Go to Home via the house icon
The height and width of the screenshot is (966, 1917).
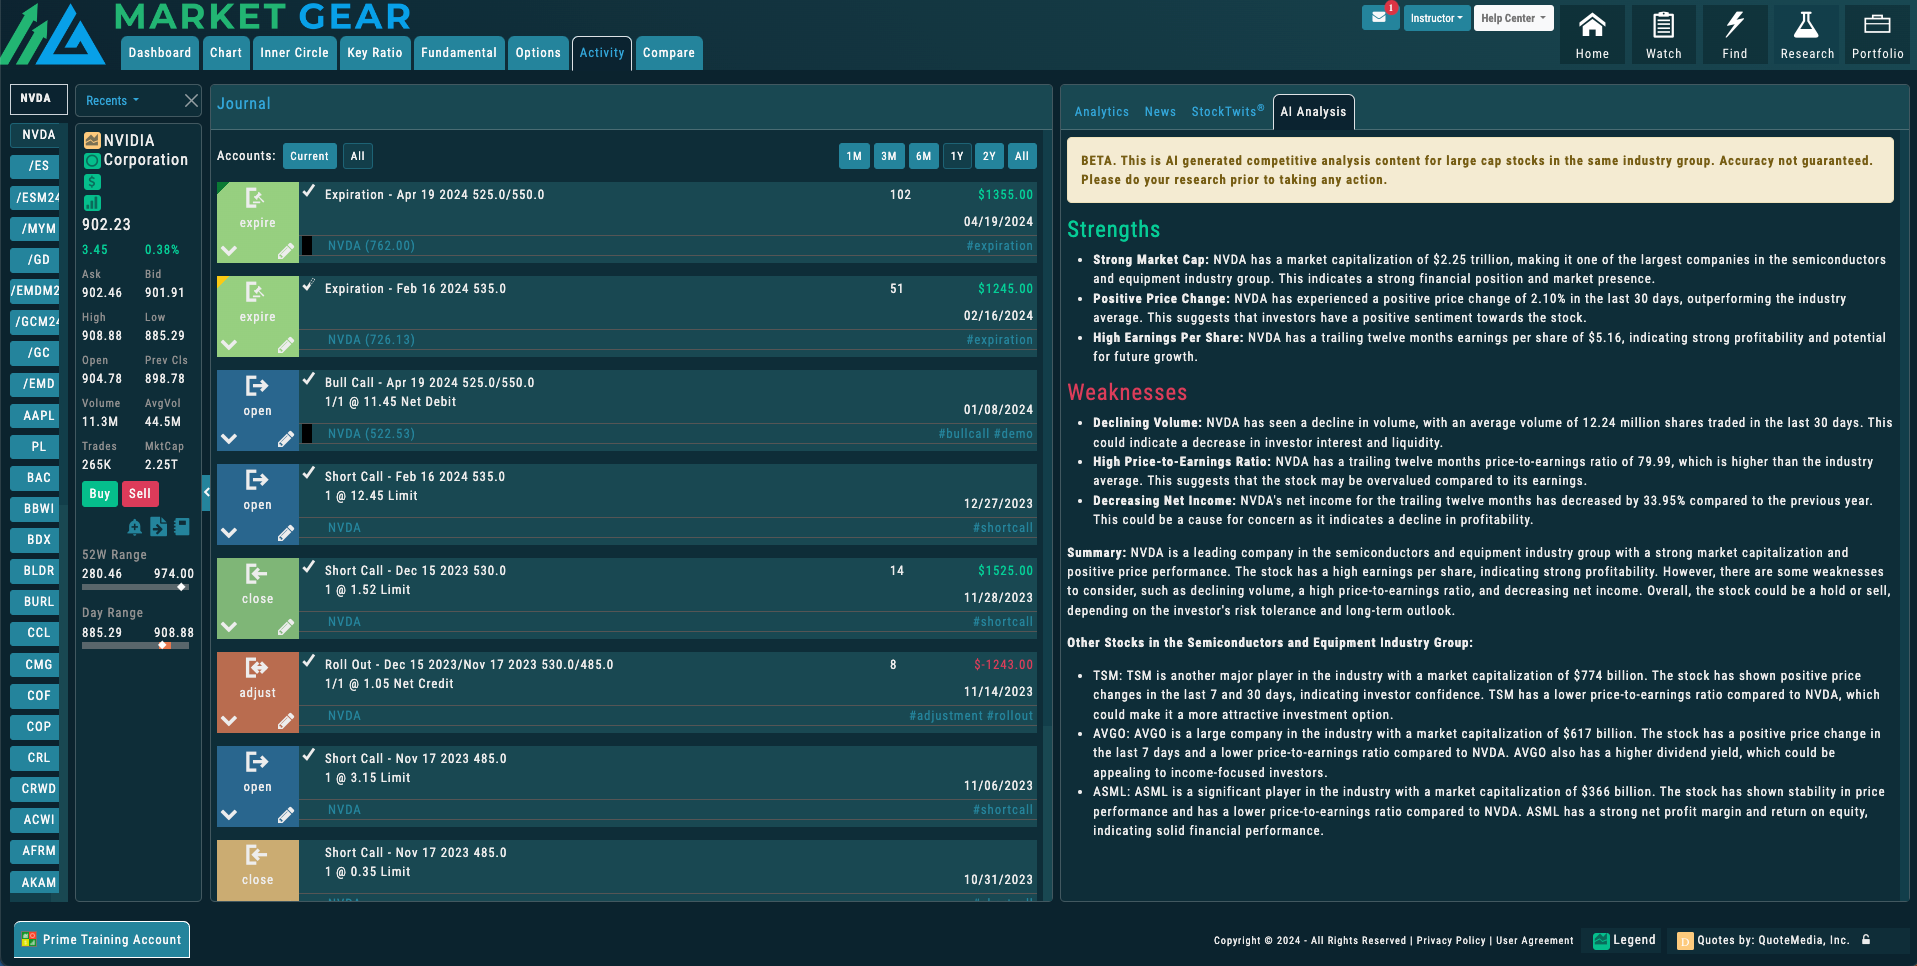click(x=1592, y=35)
